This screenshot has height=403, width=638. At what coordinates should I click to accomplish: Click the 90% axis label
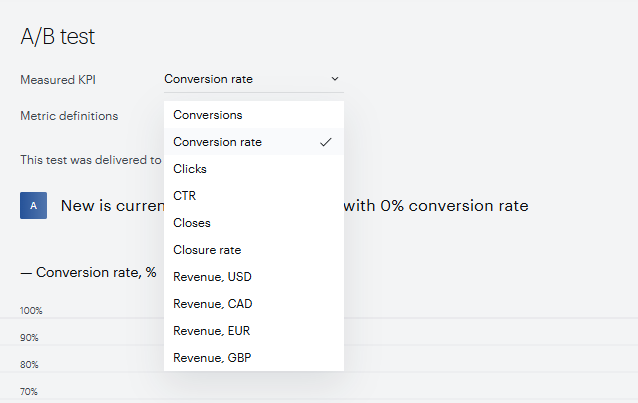(x=29, y=337)
